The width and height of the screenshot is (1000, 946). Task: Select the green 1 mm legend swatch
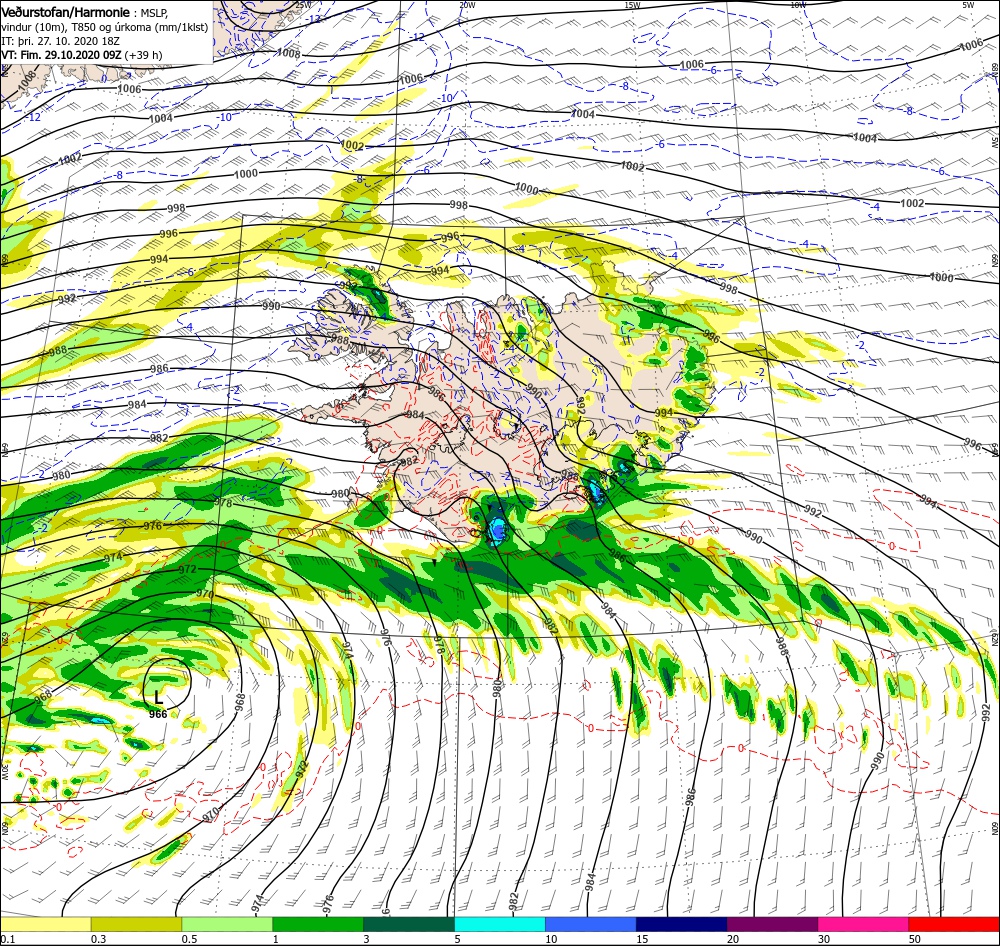pos(318,924)
